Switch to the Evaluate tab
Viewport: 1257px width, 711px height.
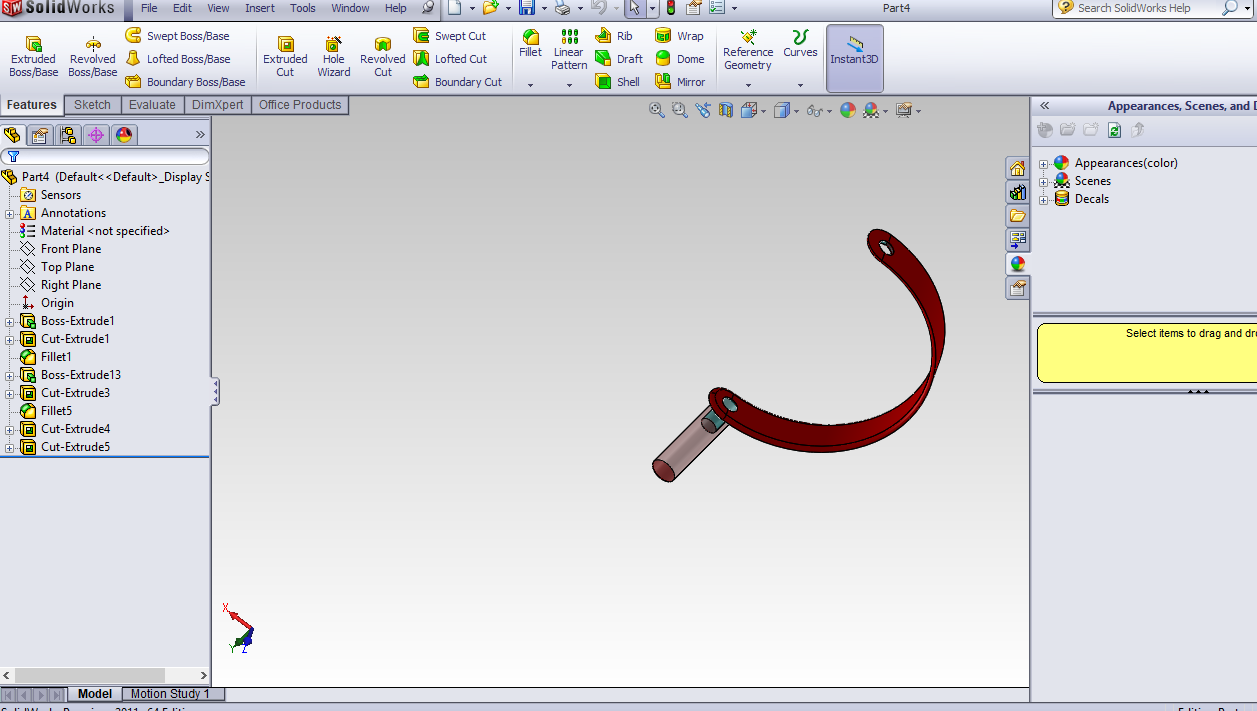click(x=152, y=105)
